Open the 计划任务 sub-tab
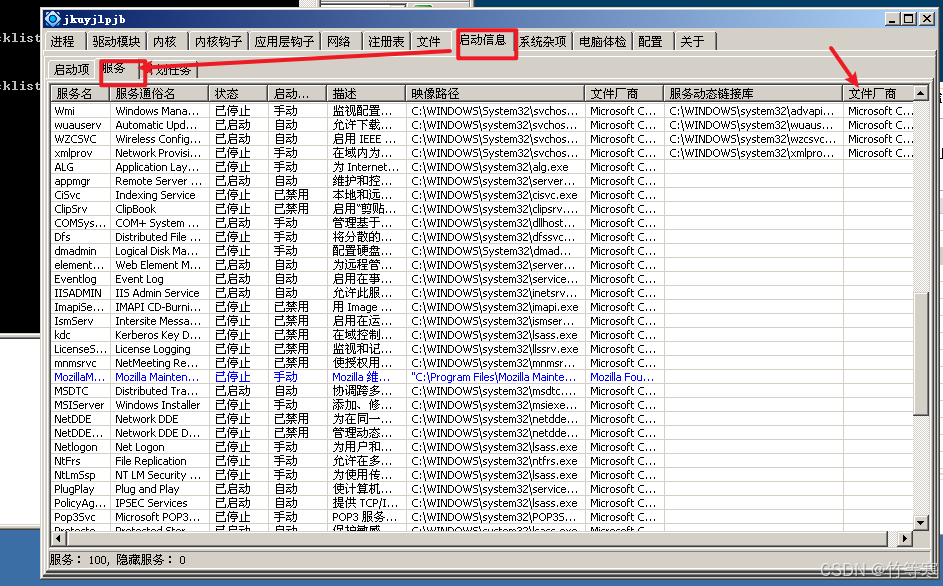The height and width of the screenshot is (586, 943). coord(174,70)
